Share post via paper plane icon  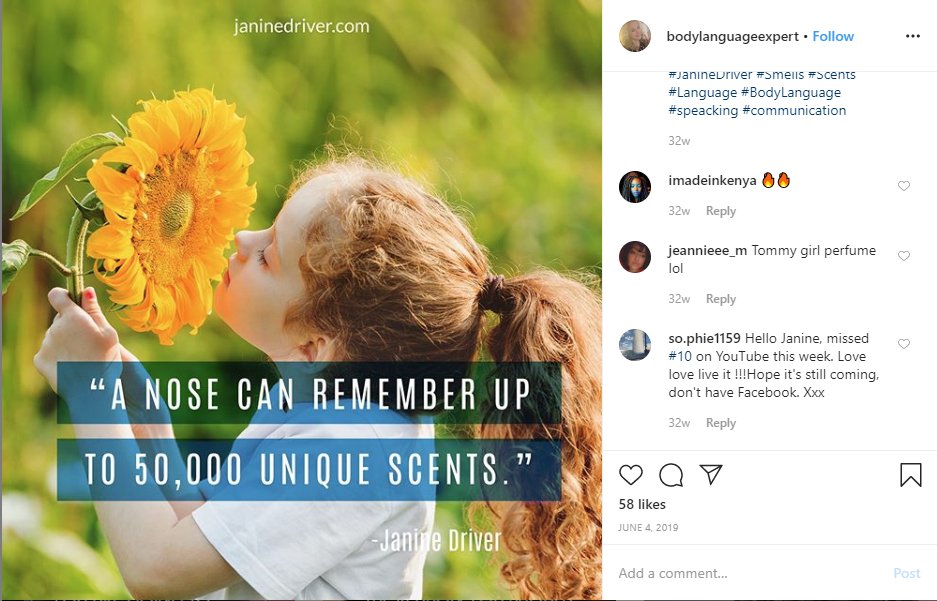tap(711, 474)
